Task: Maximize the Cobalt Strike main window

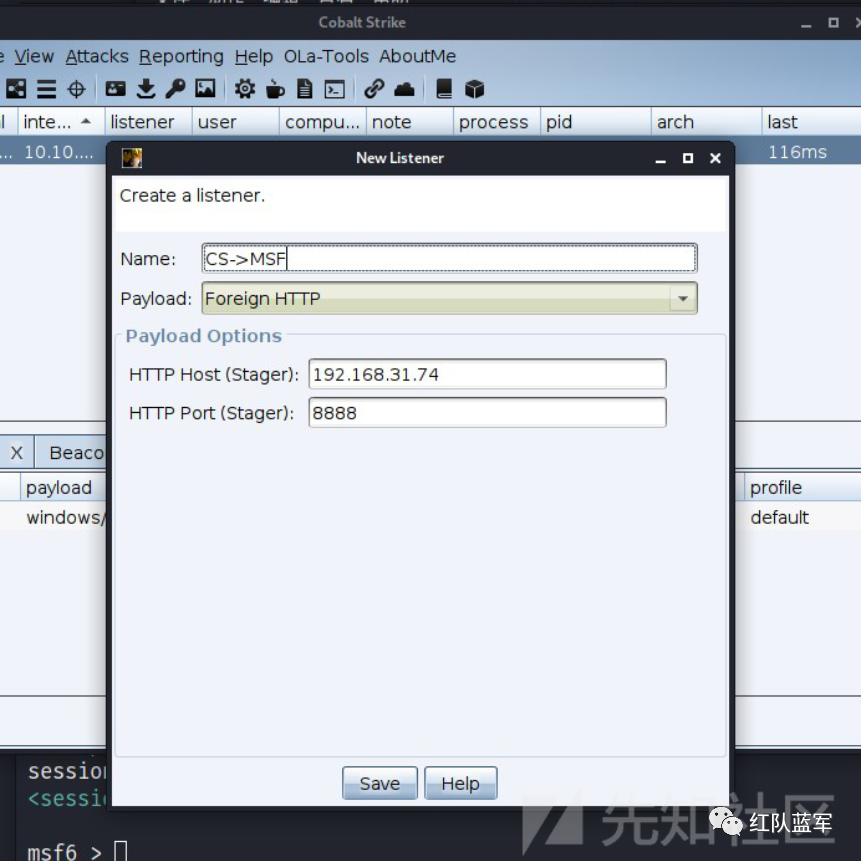Action: pos(833,22)
